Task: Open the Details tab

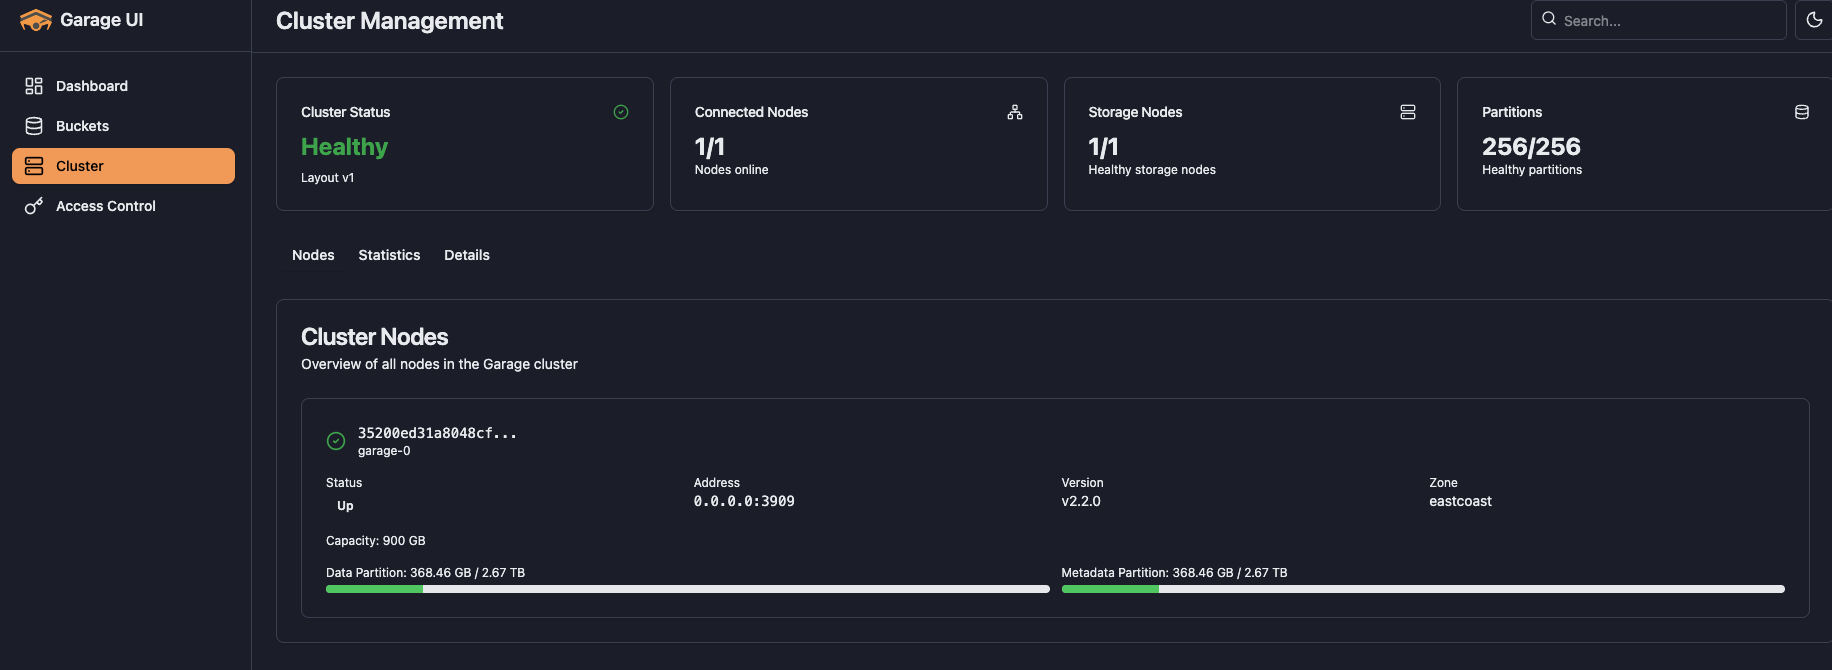Action: 467,255
